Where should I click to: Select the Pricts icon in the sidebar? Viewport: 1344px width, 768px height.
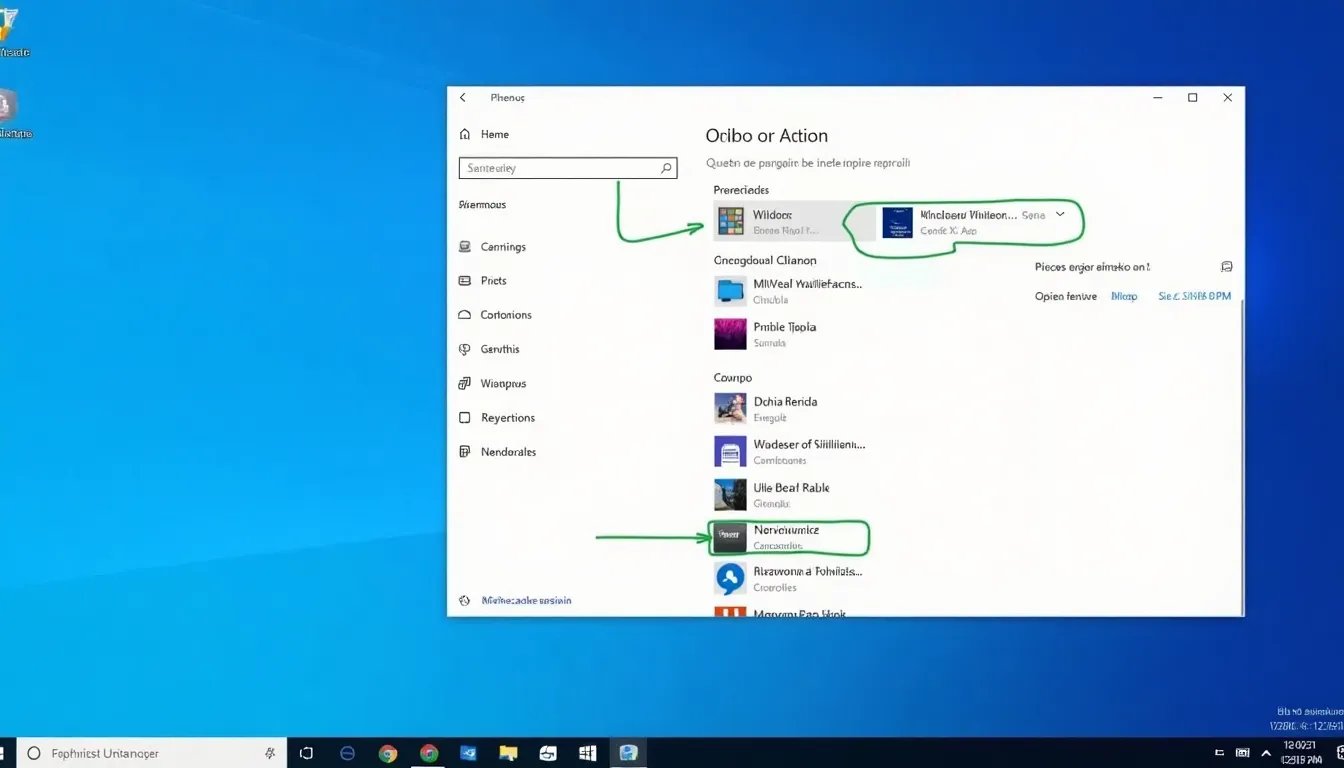tap(465, 281)
